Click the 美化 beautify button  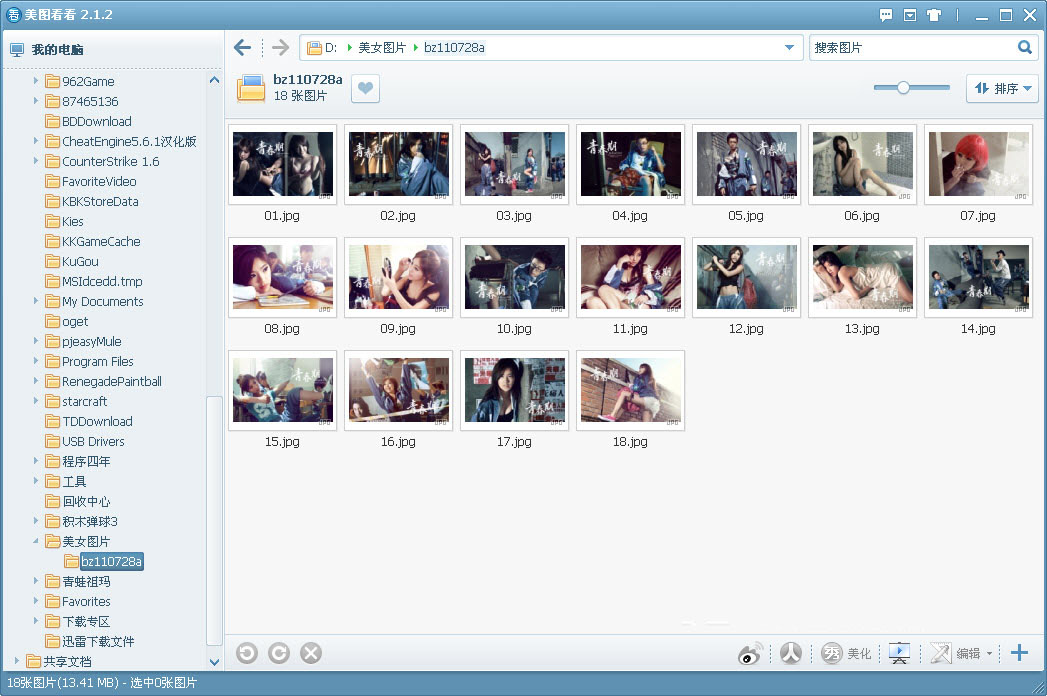click(x=847, y=654)
